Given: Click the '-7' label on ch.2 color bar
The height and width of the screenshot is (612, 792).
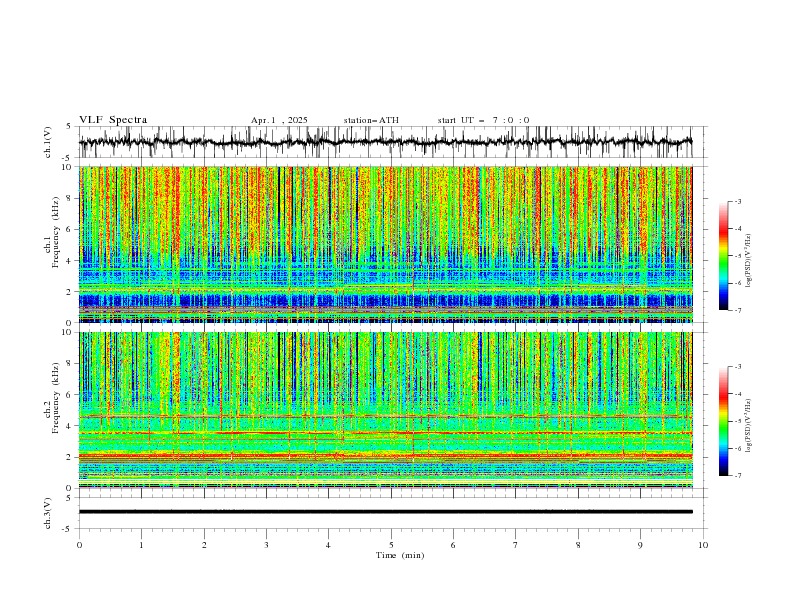Looking at the screenshot, I should (737, 476).
